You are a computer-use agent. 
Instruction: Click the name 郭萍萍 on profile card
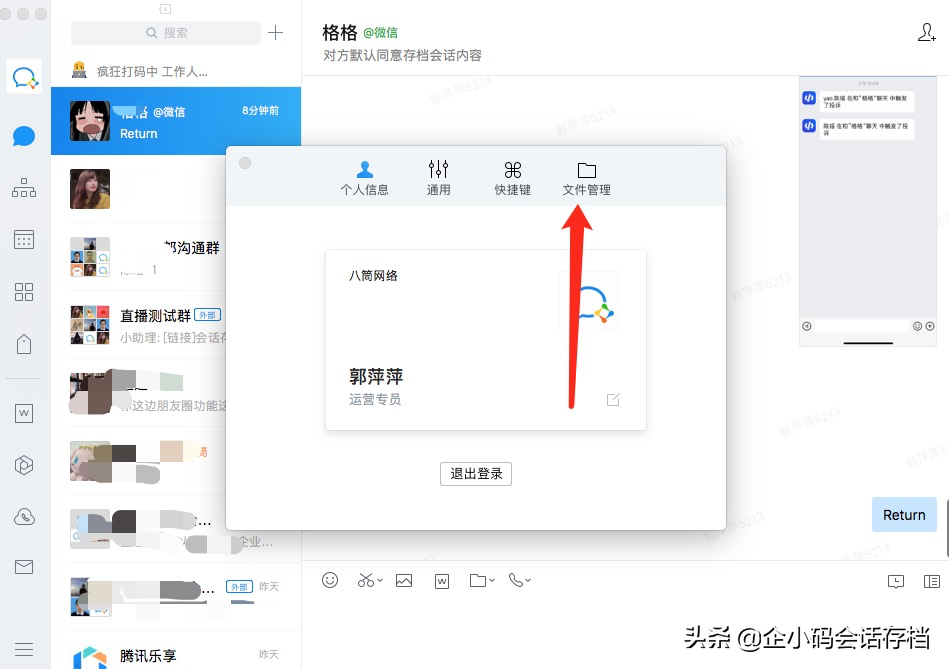(376, 377)
